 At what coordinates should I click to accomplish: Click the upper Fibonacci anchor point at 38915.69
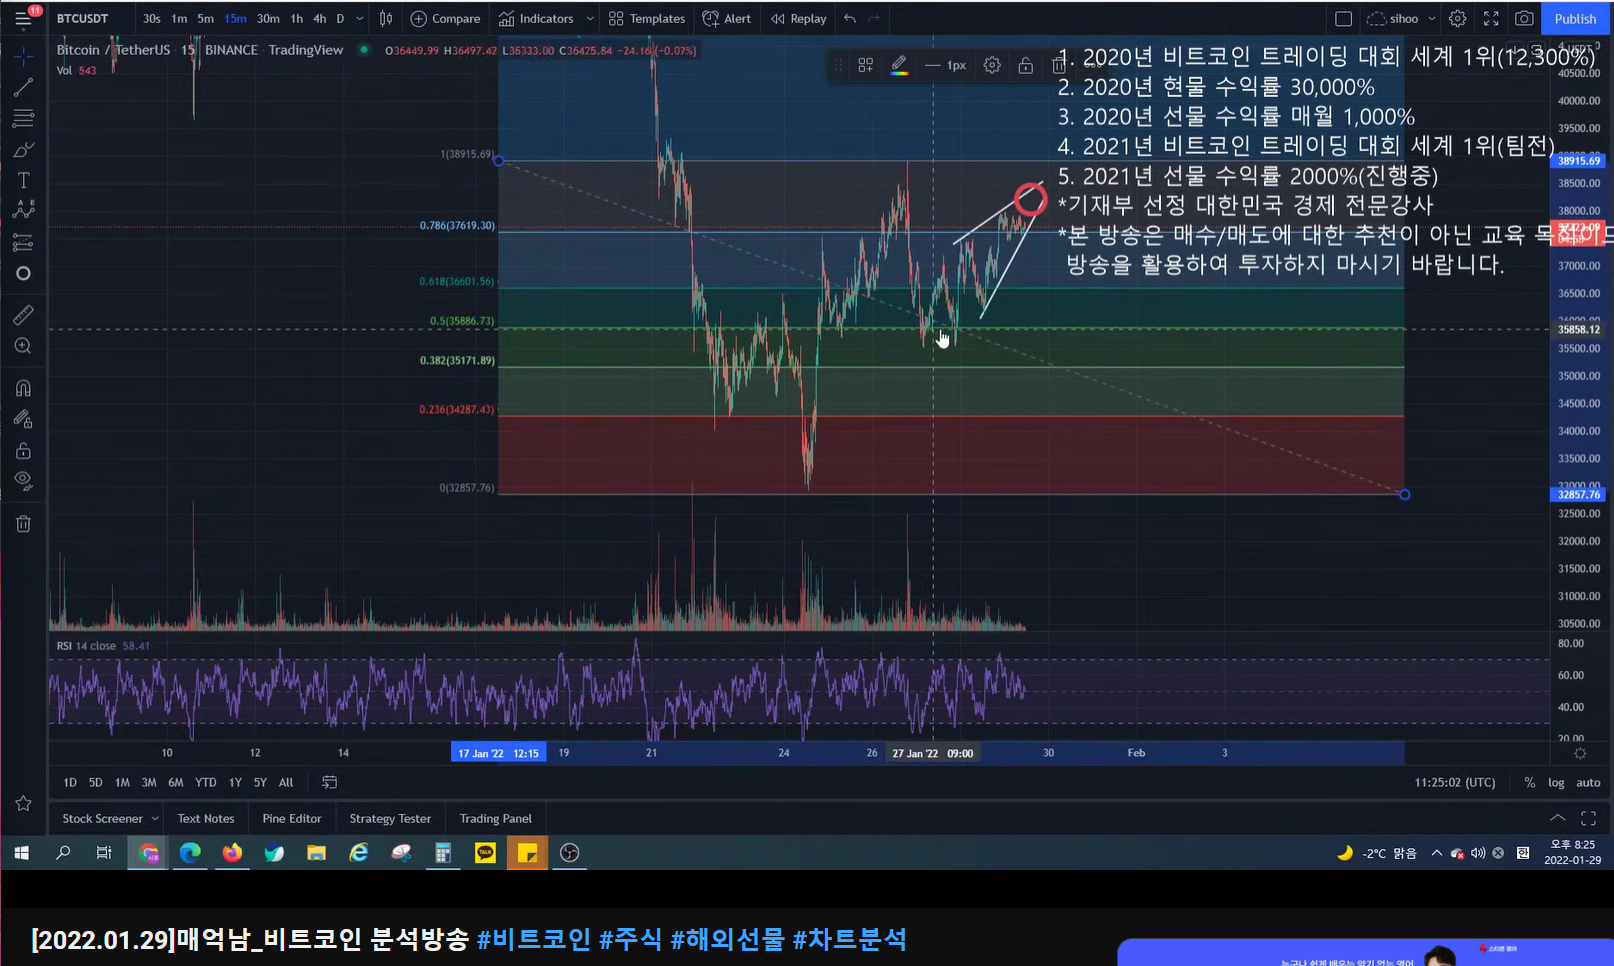[499, 161]
